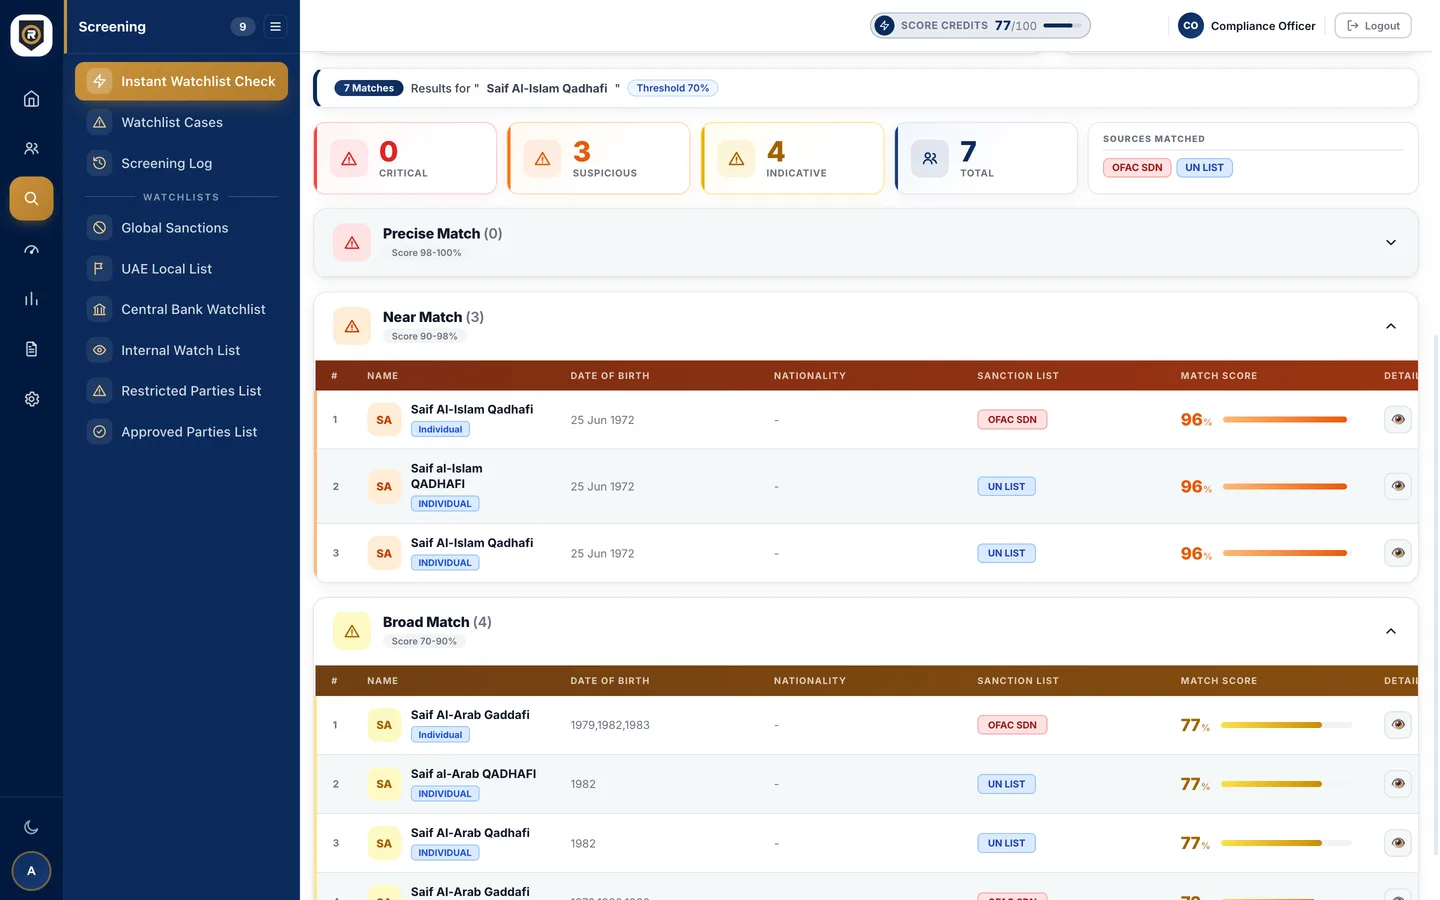Collapse the Near Match section chevron
This screenshot has width=1440, height=900.
click(x=1391, y=326)
